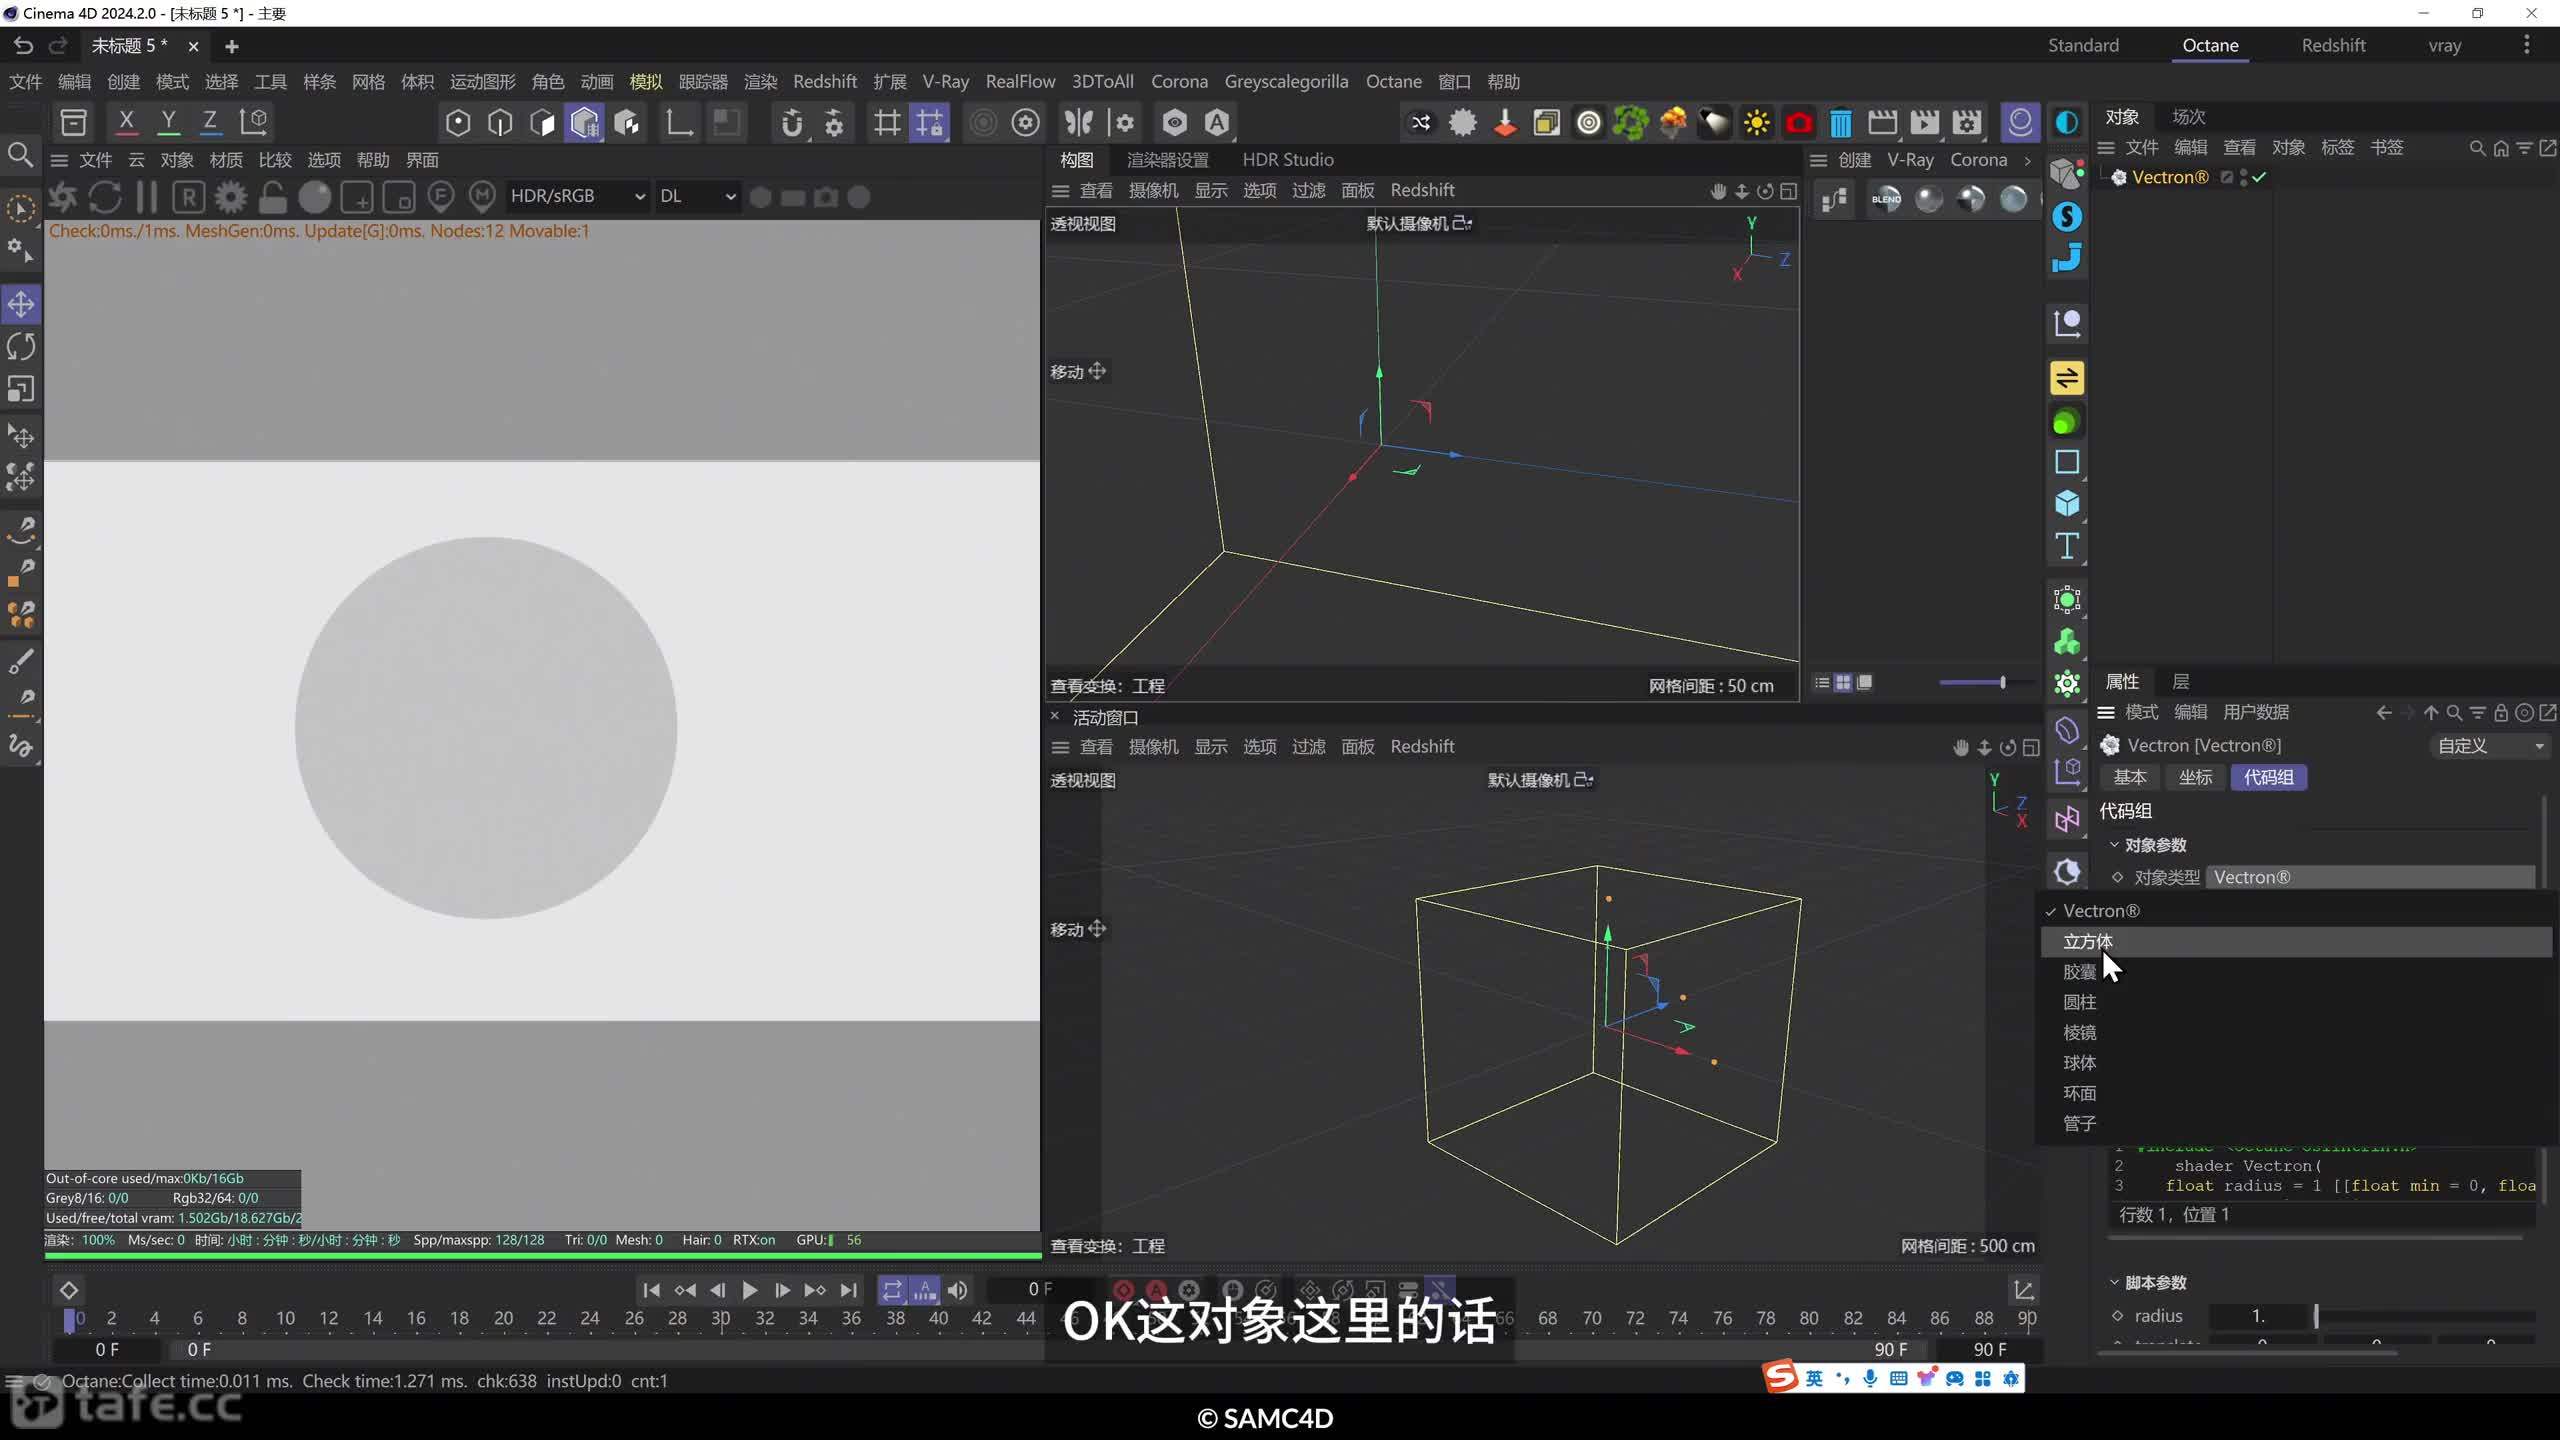Toggle the Vectron object enabled checkmark
Screen dimensions: 2560x1440
(2260, 177)
